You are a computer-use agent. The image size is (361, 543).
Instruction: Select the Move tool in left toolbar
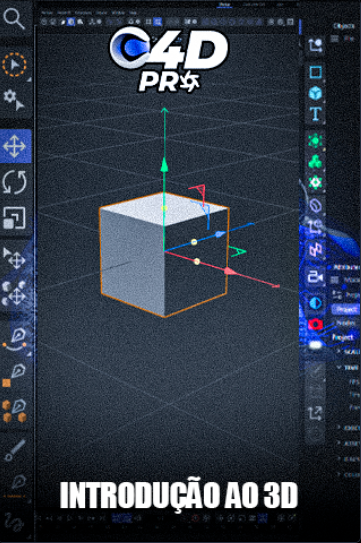click(15, 146)
